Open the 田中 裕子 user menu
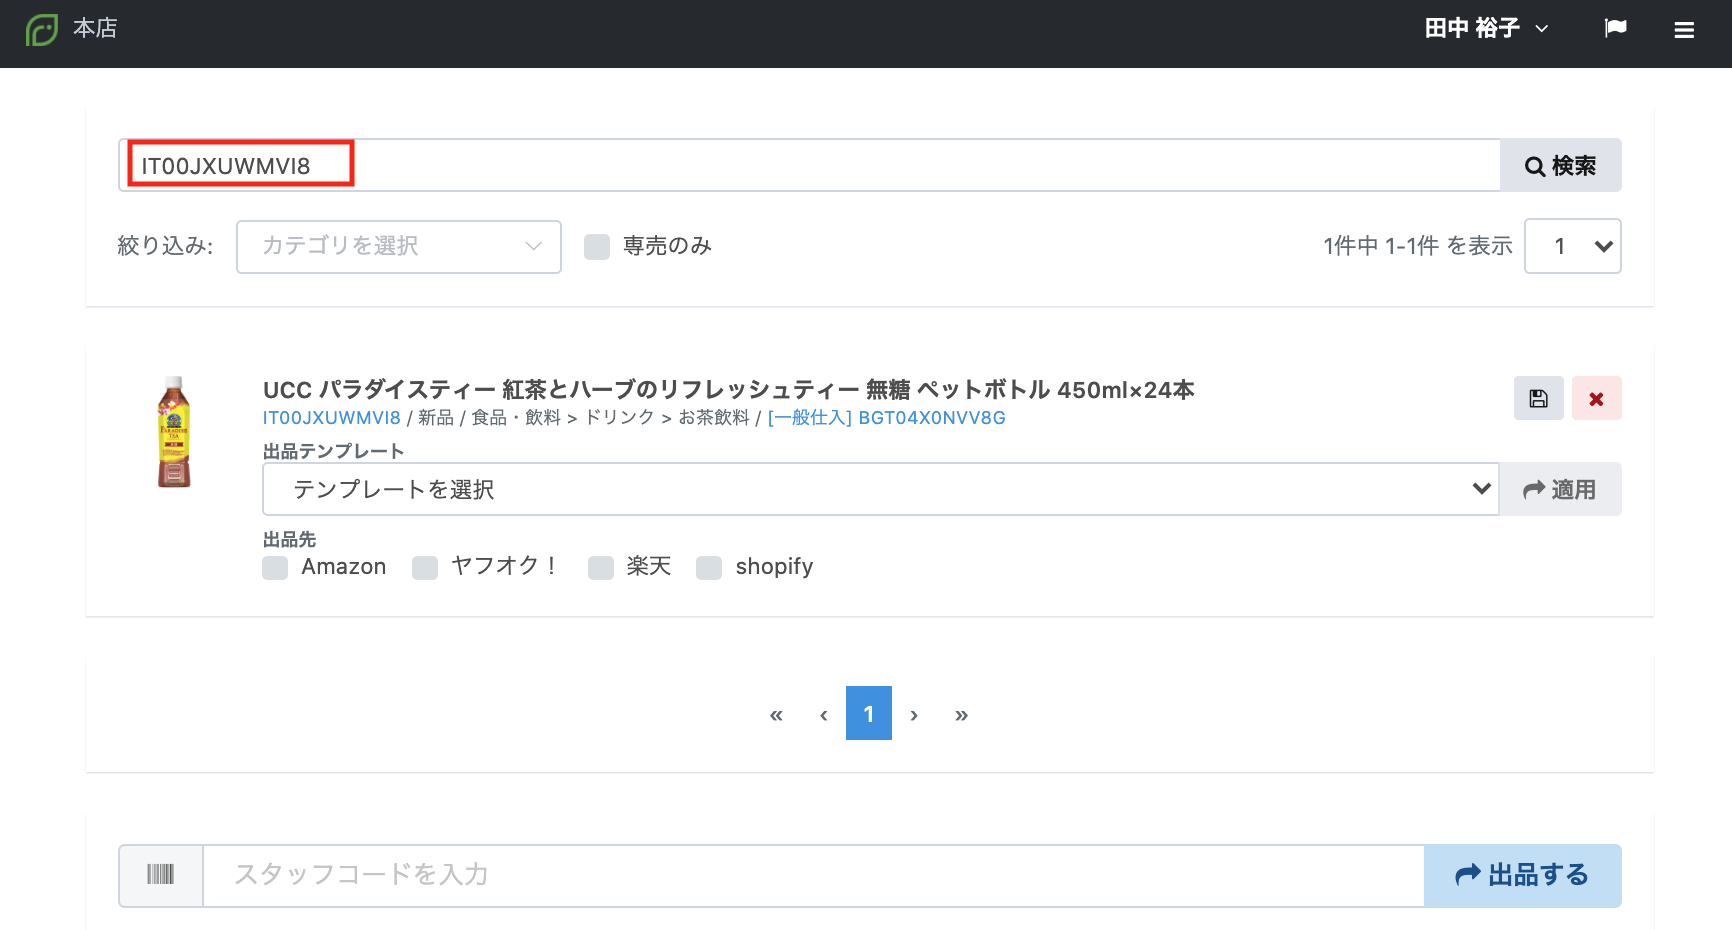Screen dimensions: 1732x930 click(x=1486, y=28)
